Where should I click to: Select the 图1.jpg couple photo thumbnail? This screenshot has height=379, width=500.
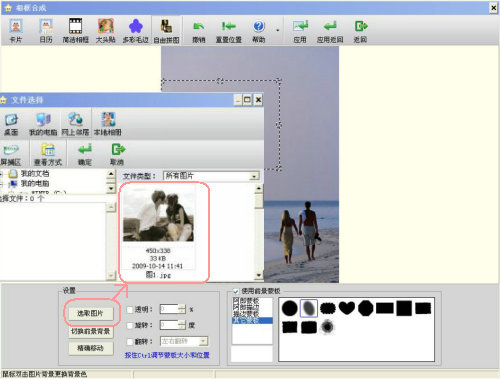[x=159, y=232]
